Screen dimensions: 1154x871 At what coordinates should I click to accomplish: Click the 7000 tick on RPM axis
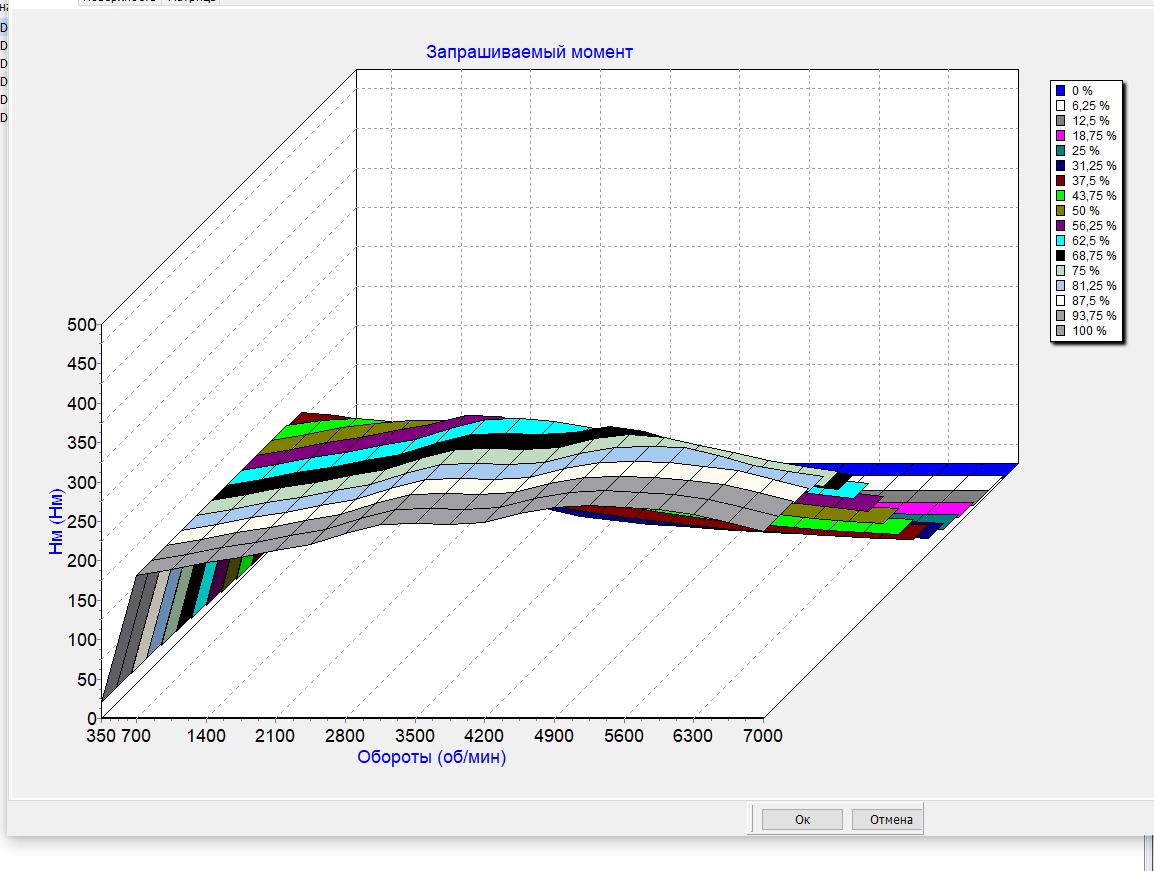pos(762,736)
